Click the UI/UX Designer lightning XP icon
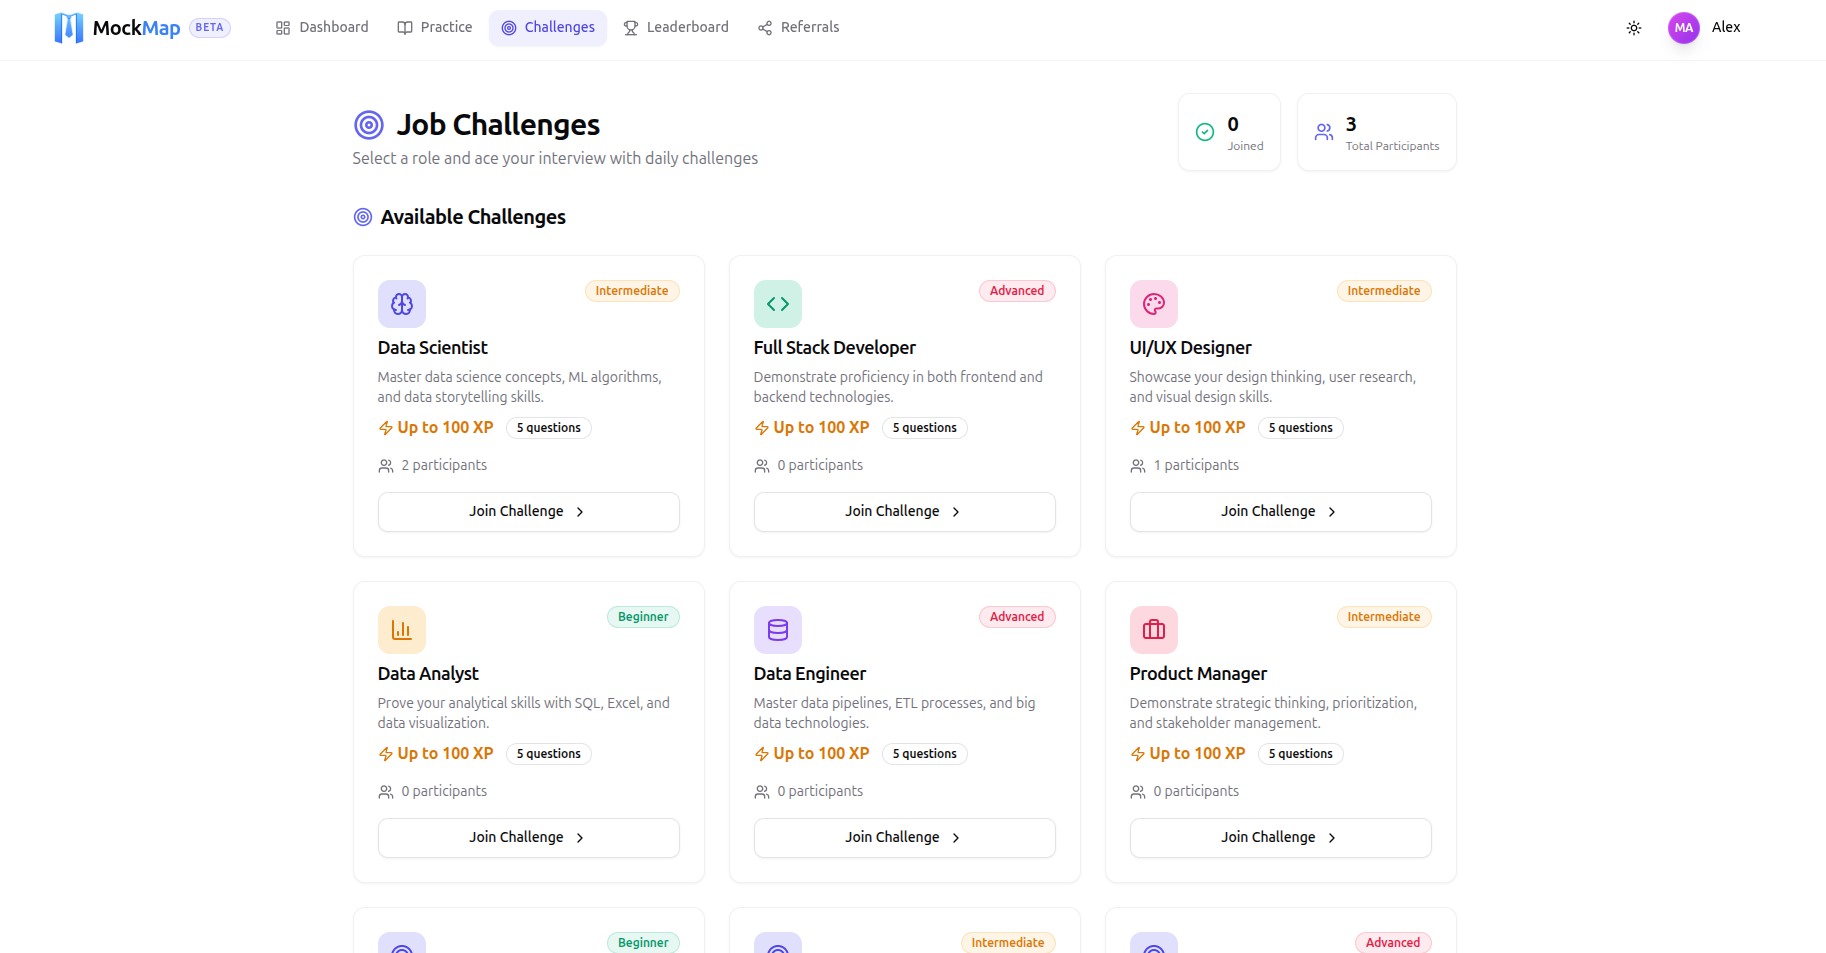 (x=1138, y=428)
